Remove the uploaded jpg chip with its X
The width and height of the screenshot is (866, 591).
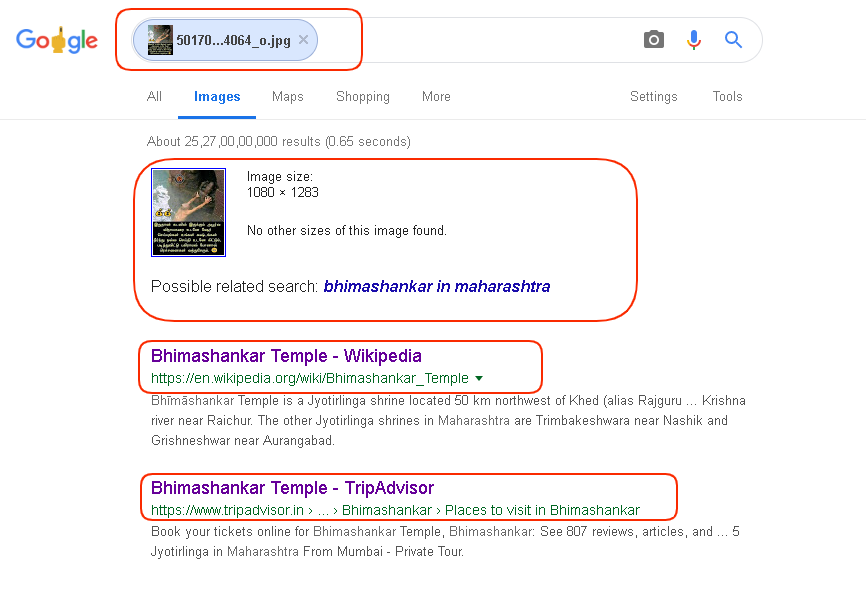pyautogui.click(x=303, y=40)
